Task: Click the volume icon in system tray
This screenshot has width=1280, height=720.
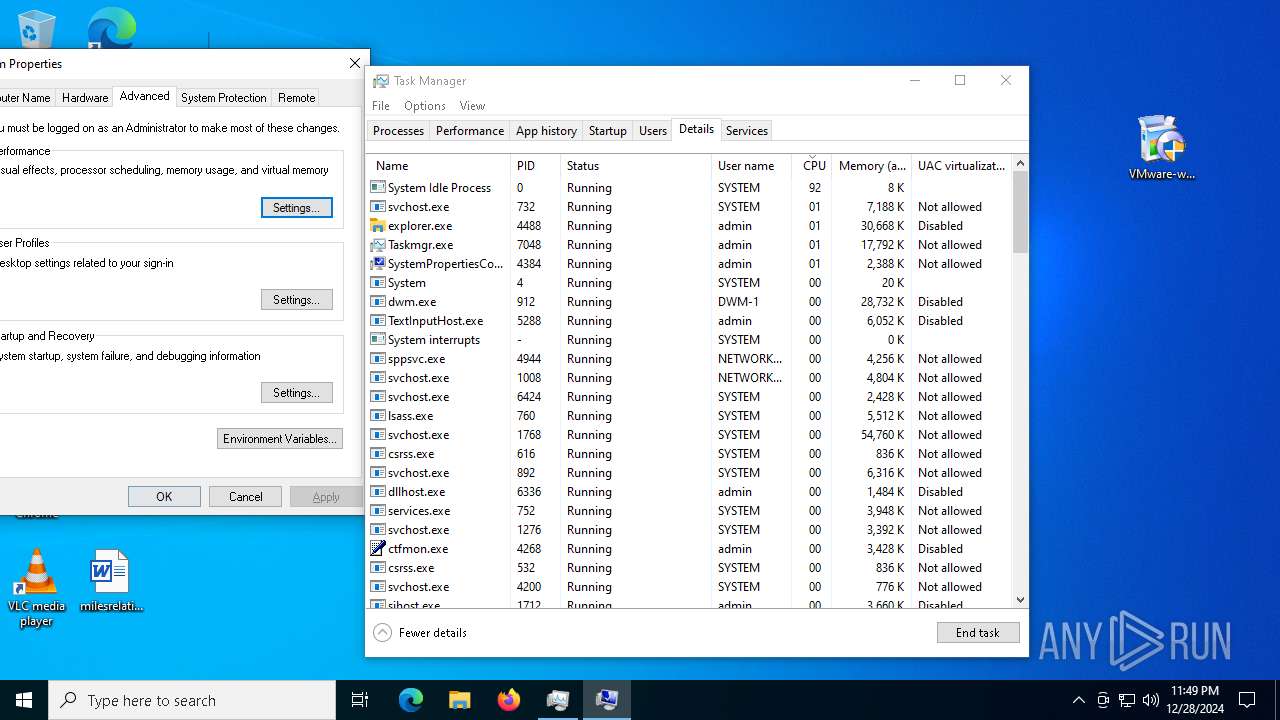Action: click(1151, 700)
